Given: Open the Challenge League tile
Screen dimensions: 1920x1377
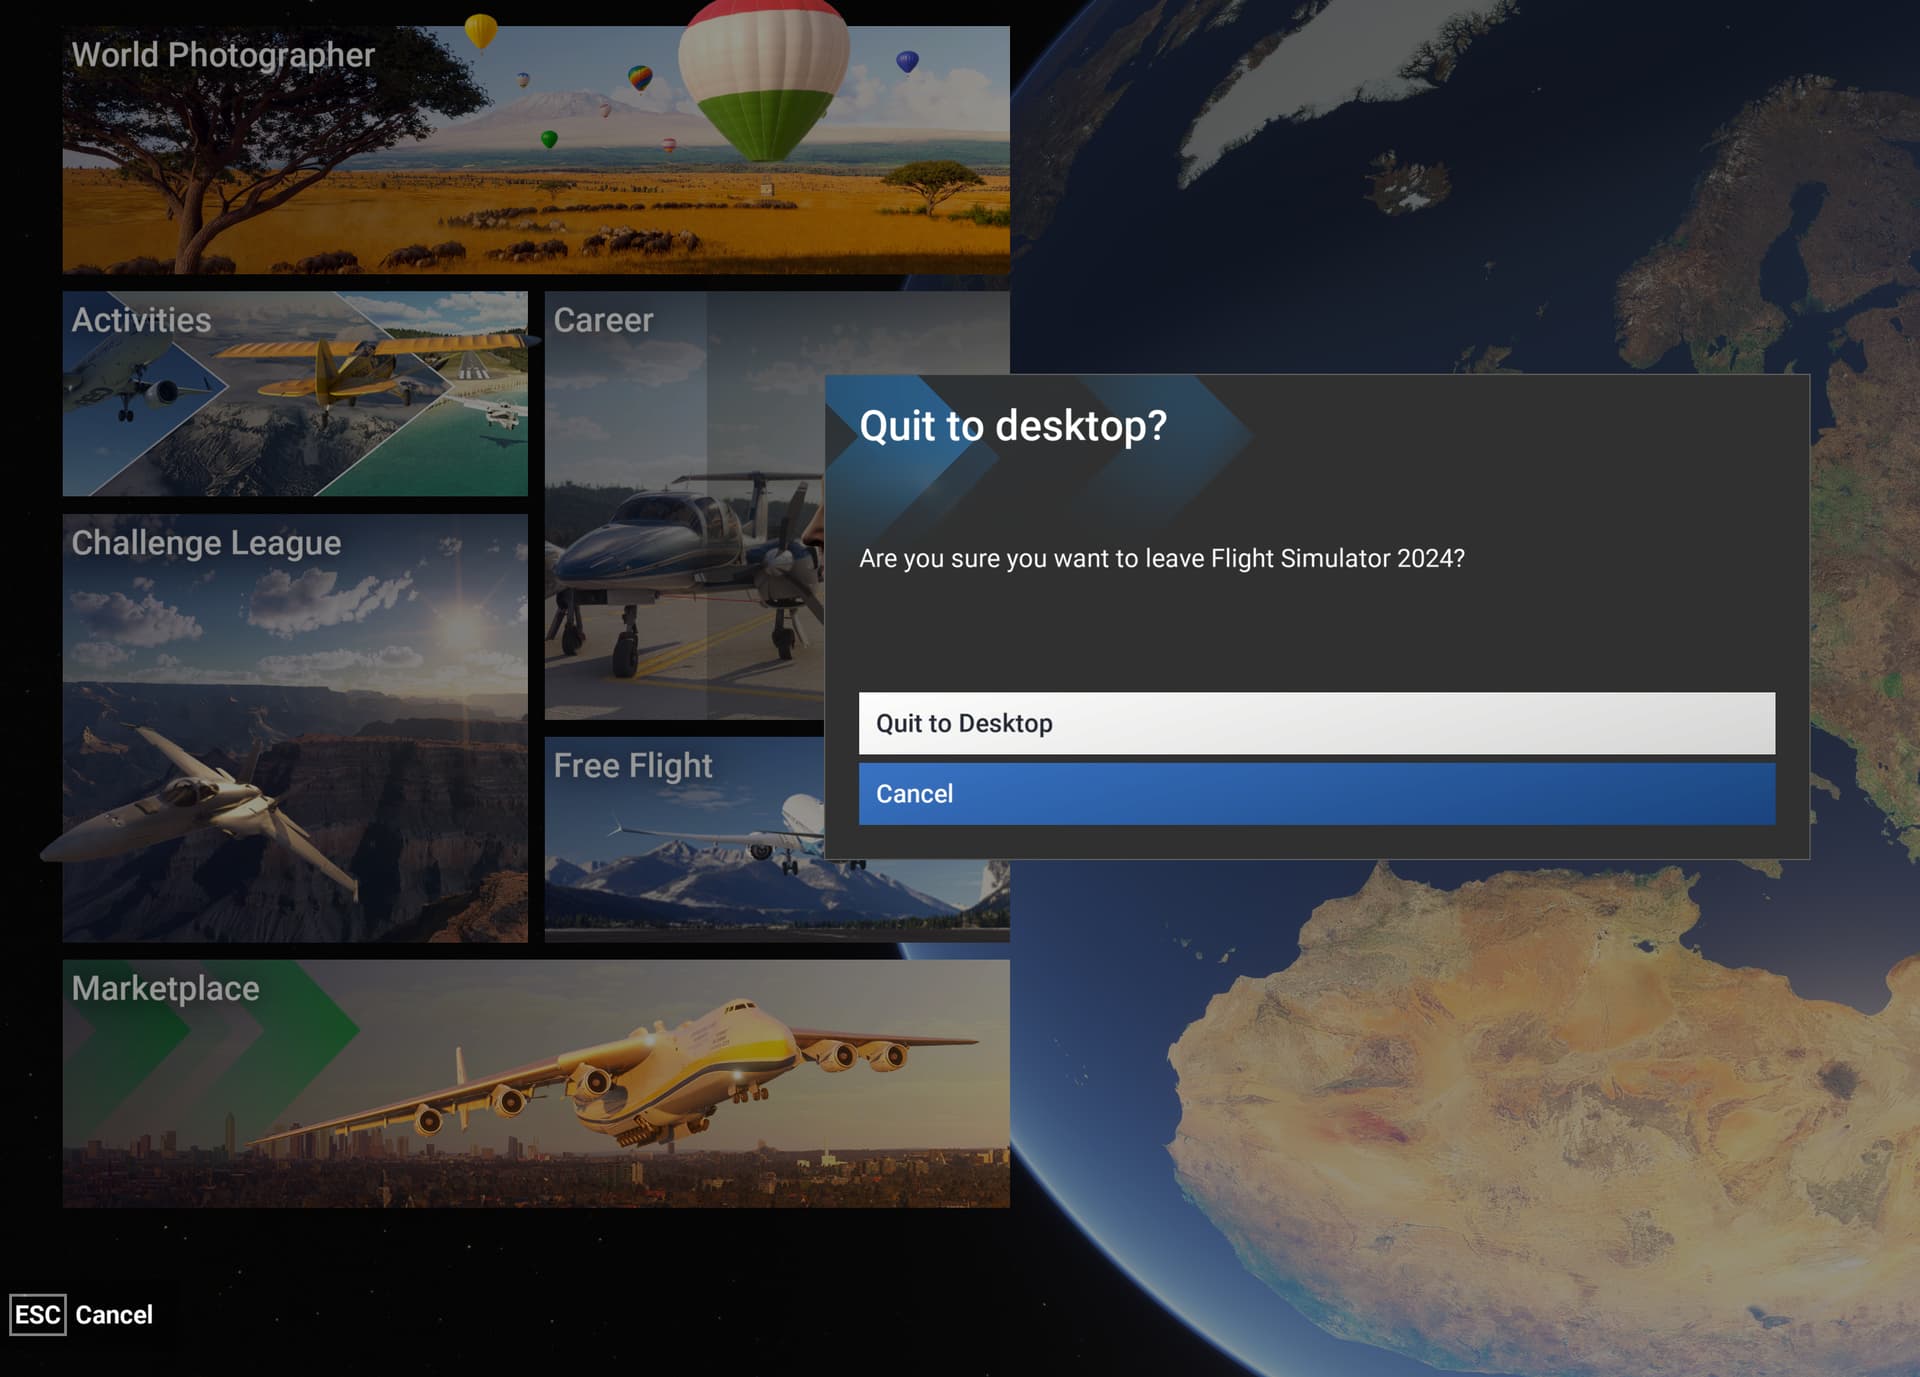Looking at the screenshot, I should coord(295,728).
